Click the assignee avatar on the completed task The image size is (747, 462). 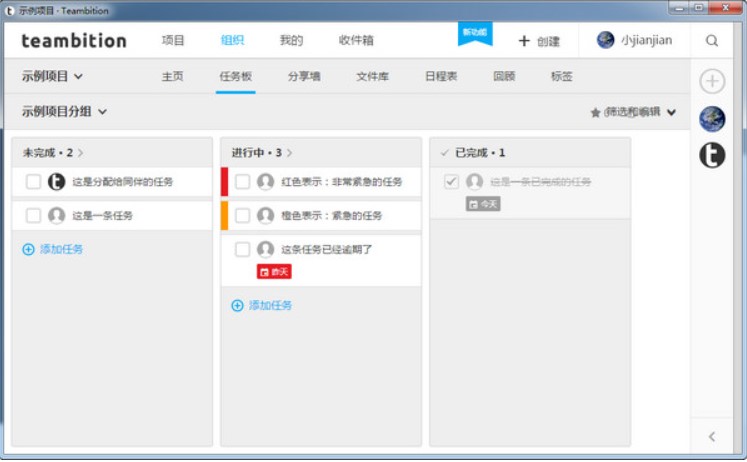pyautogui.click(x=474, y=181)
